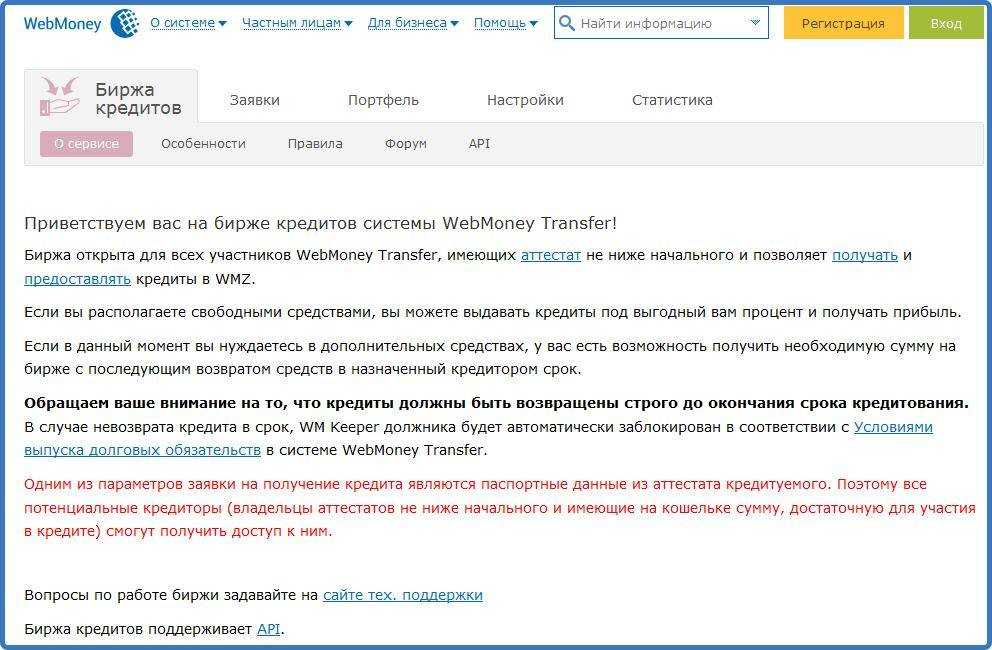Click the Вход login button
This screenshot has width=992, height=650.
tap(946, 23)
